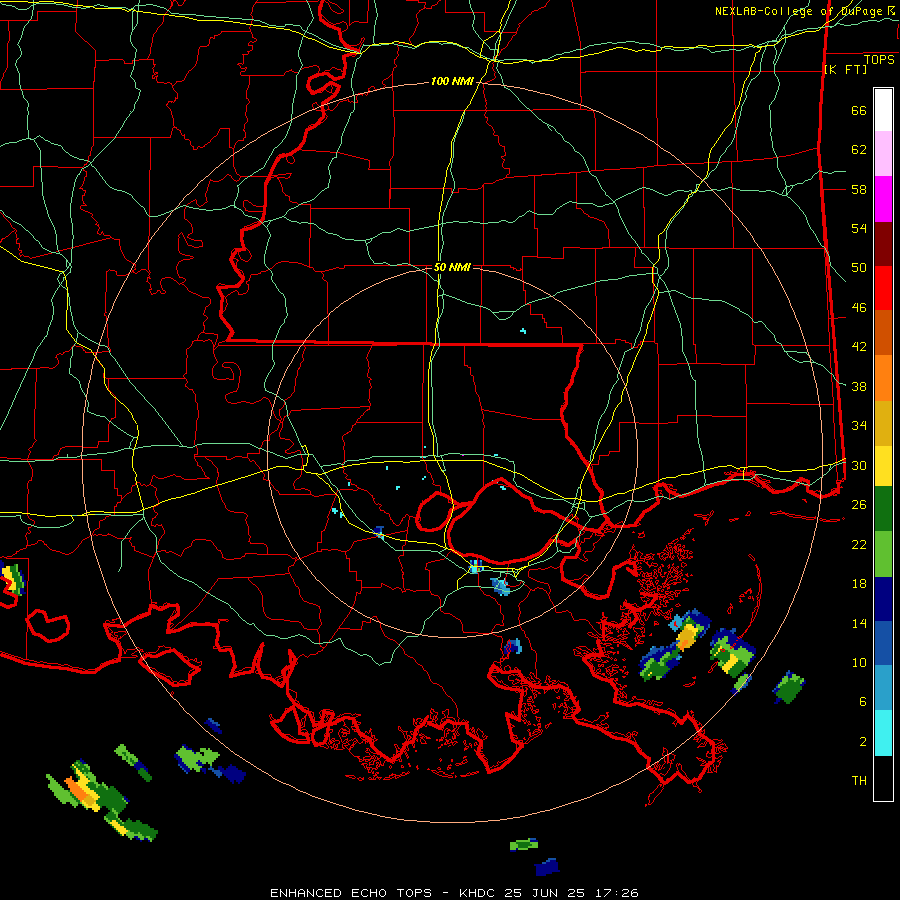900x900 pixels.
Task: Click the black TH swatch at legend bottom
Action: pyautogui.click(x=883, y=778)
